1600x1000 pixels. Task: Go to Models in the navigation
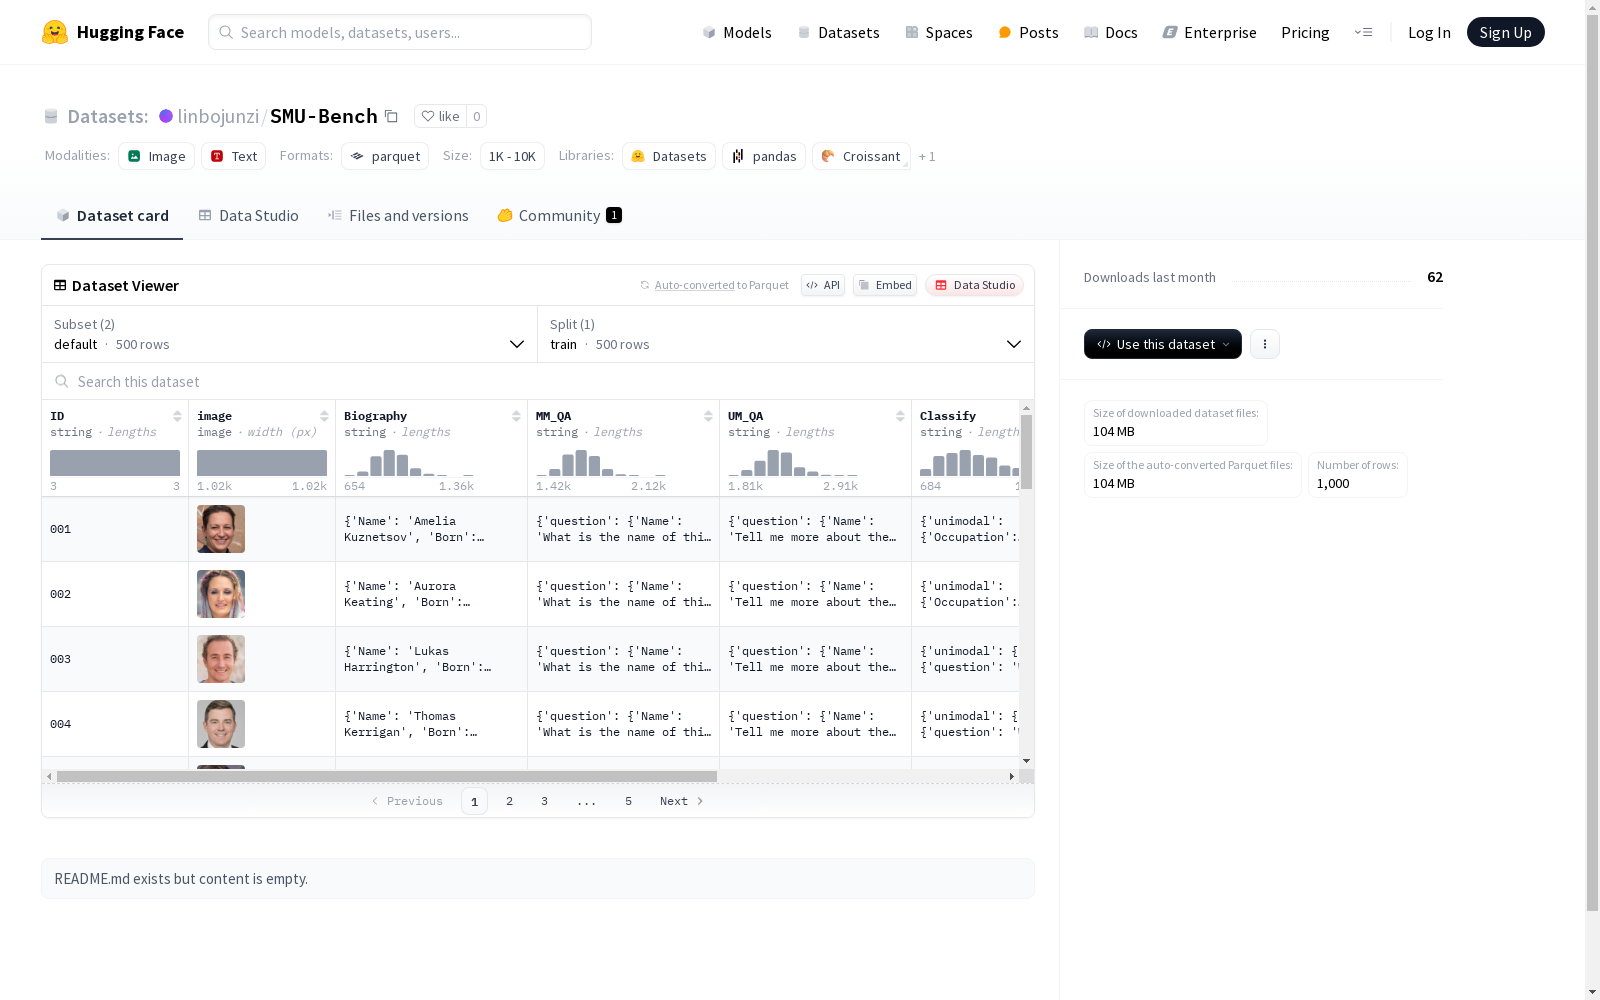(737, 32)
